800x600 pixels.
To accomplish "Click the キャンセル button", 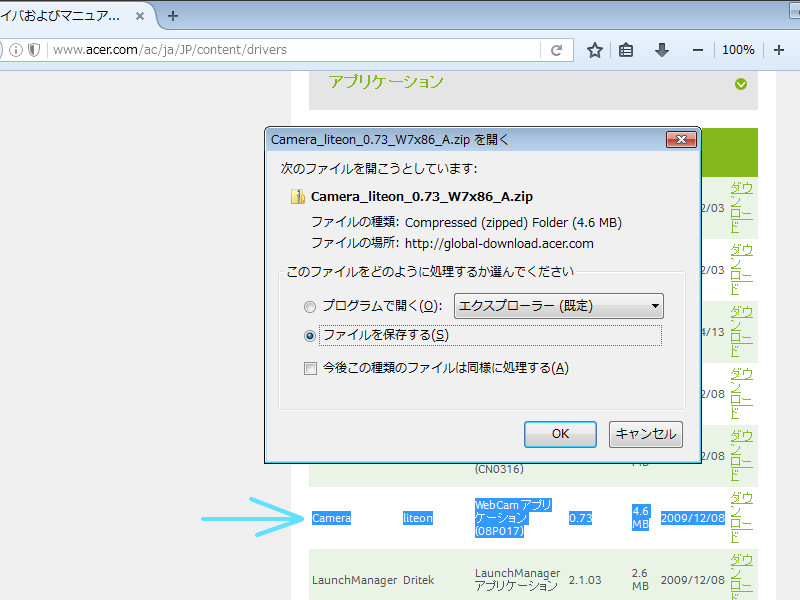I will pos(645,434).
